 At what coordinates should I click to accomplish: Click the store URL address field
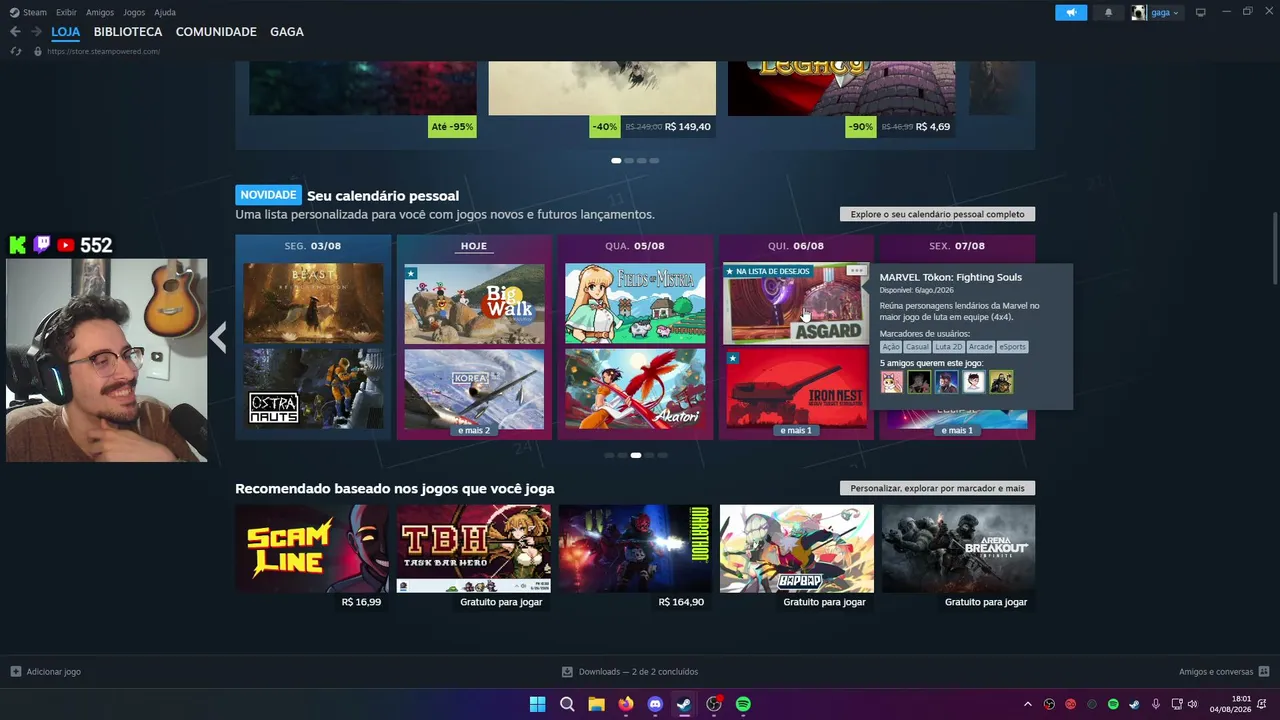click(x=103, y=52)
